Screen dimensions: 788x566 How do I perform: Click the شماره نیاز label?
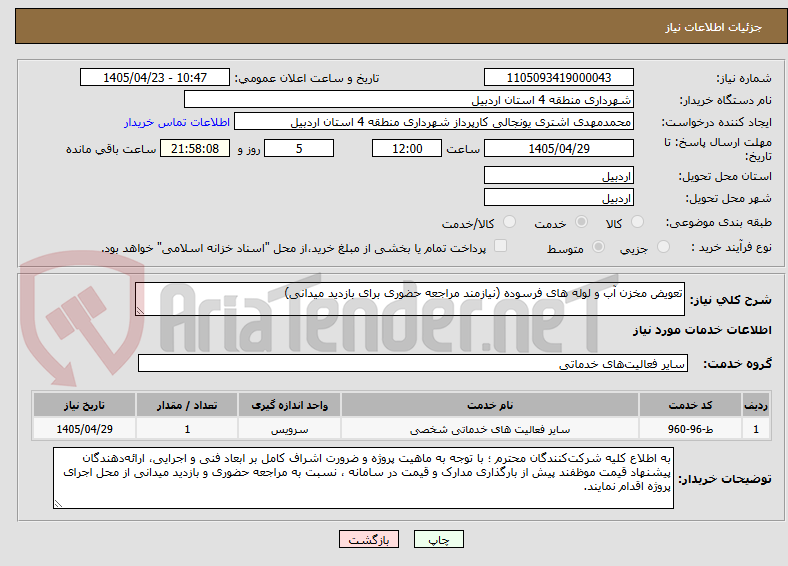coord(744,78)
